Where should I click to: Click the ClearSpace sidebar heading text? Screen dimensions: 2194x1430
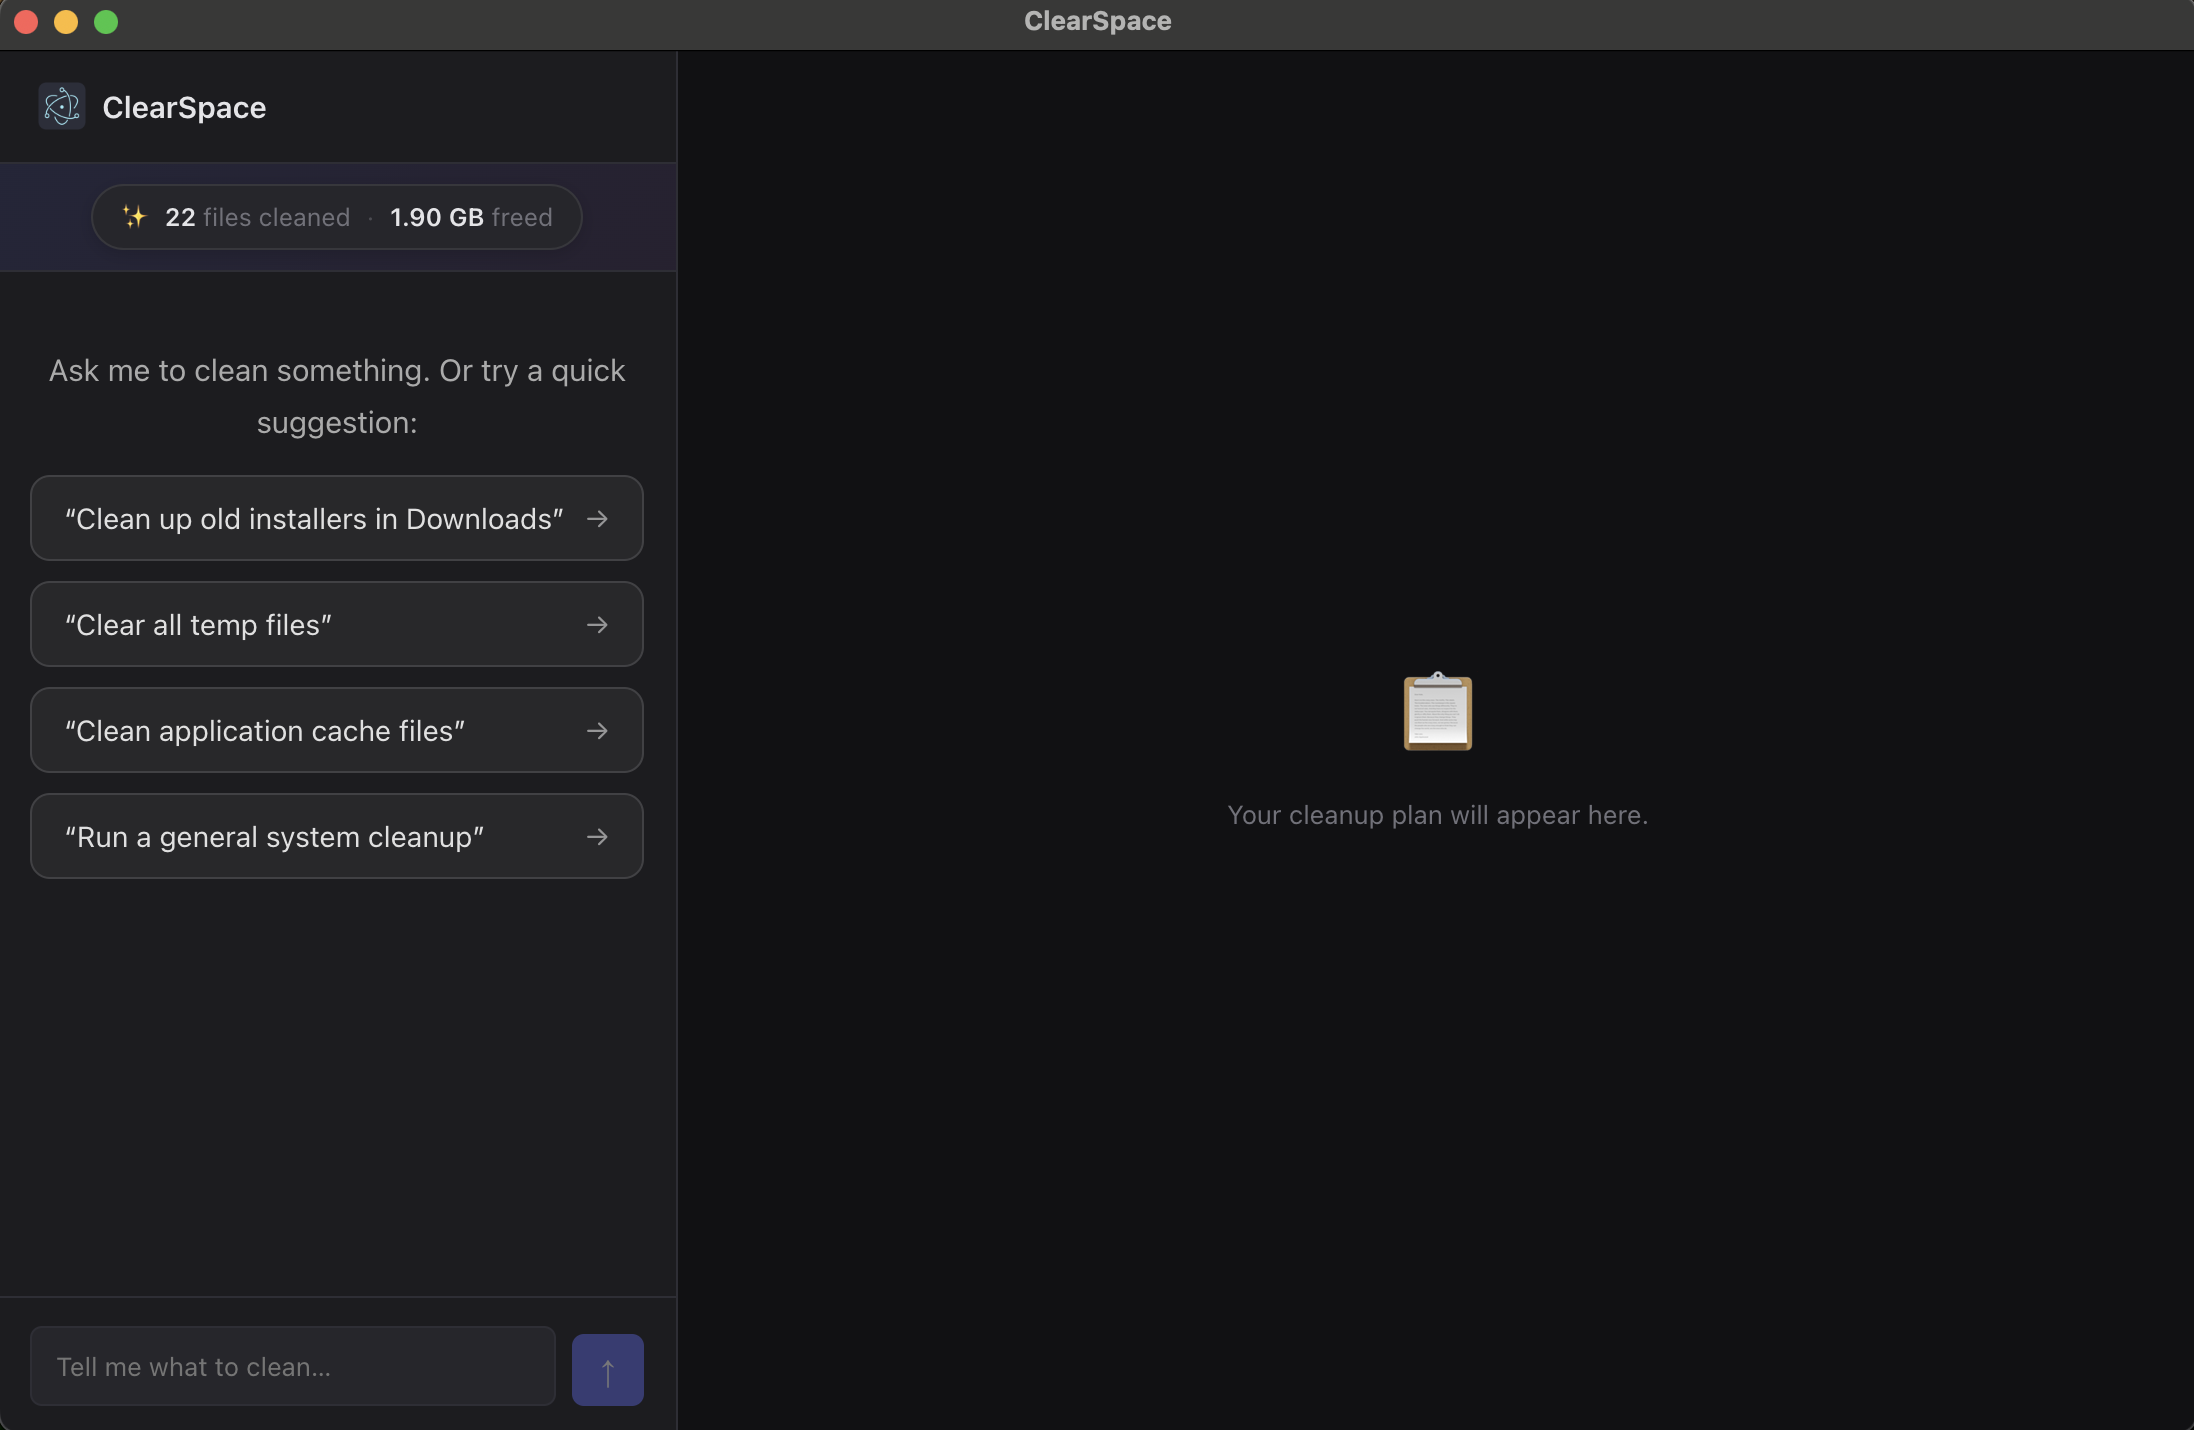[184, 107]
